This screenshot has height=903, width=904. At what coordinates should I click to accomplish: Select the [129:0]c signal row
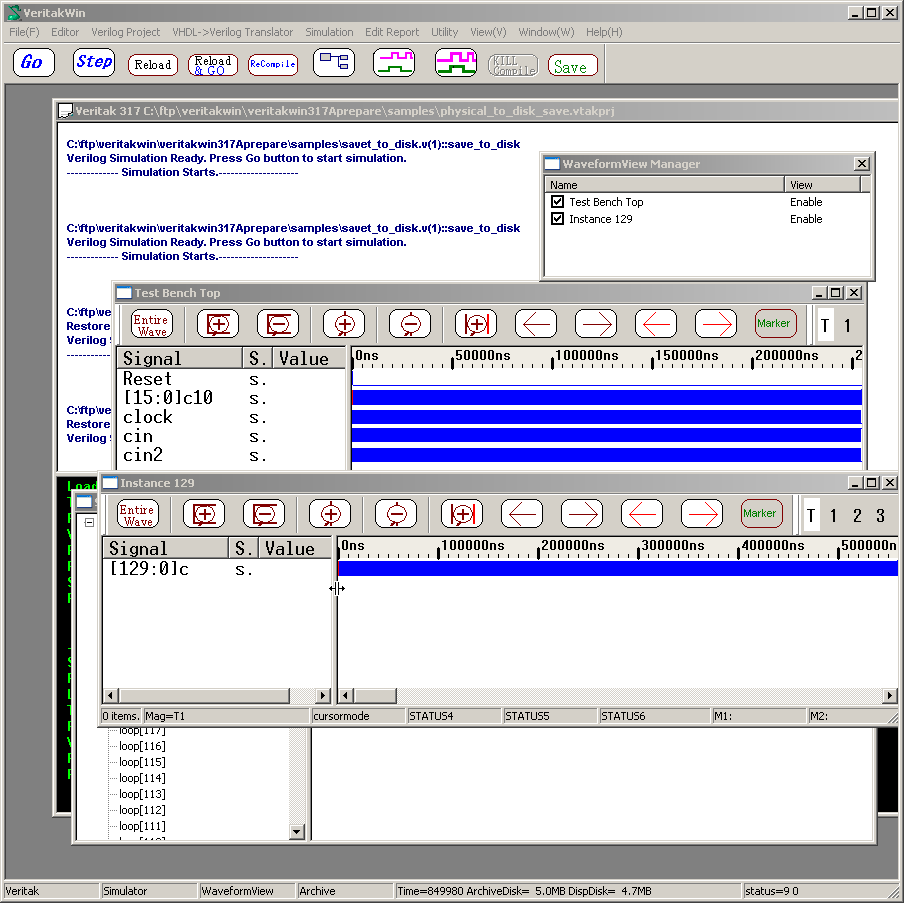pyautogui.click(x=217, y=569)
